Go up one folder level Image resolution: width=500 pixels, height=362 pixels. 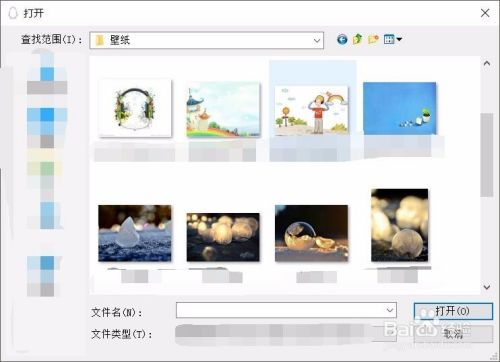(x=357, y=39)
